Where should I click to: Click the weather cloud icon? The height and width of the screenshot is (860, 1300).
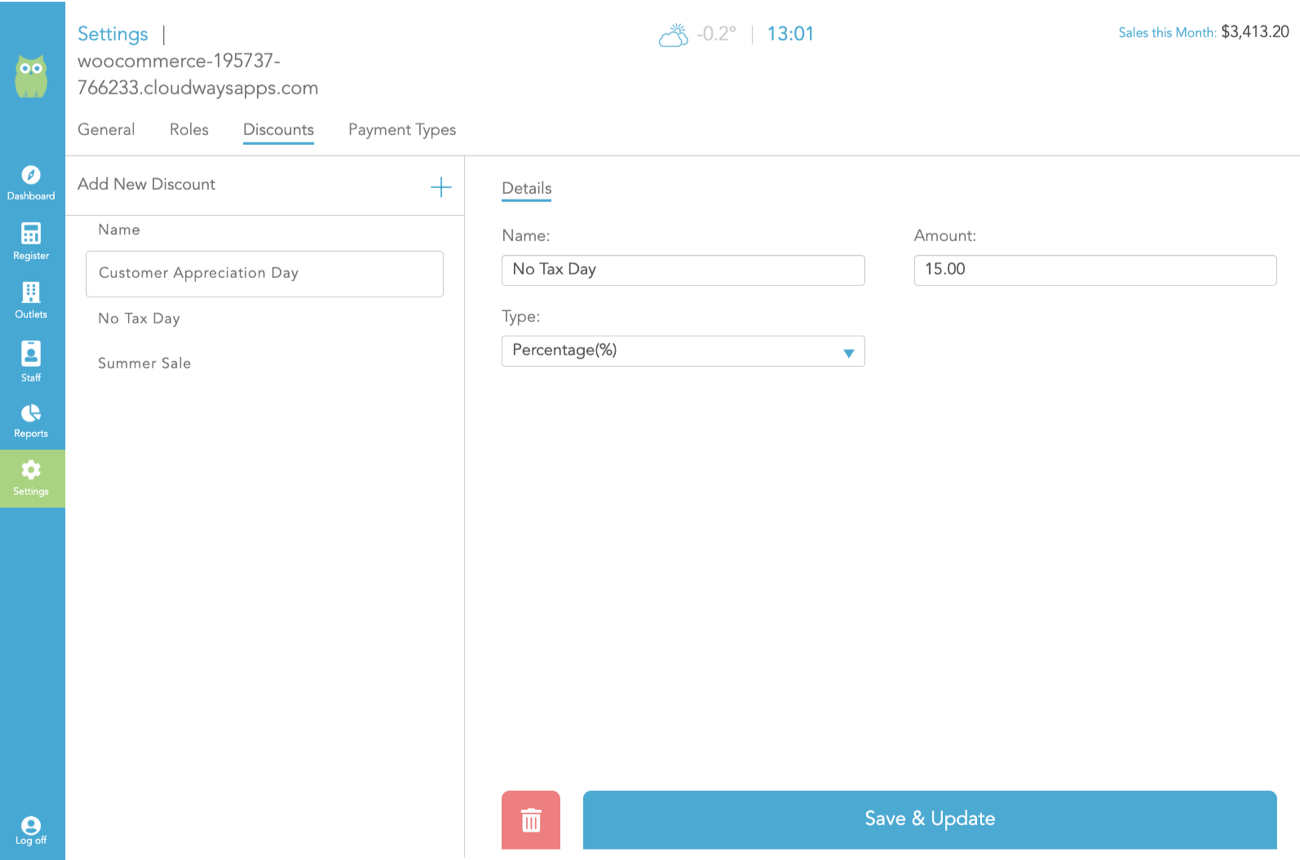tap(673, 36)
